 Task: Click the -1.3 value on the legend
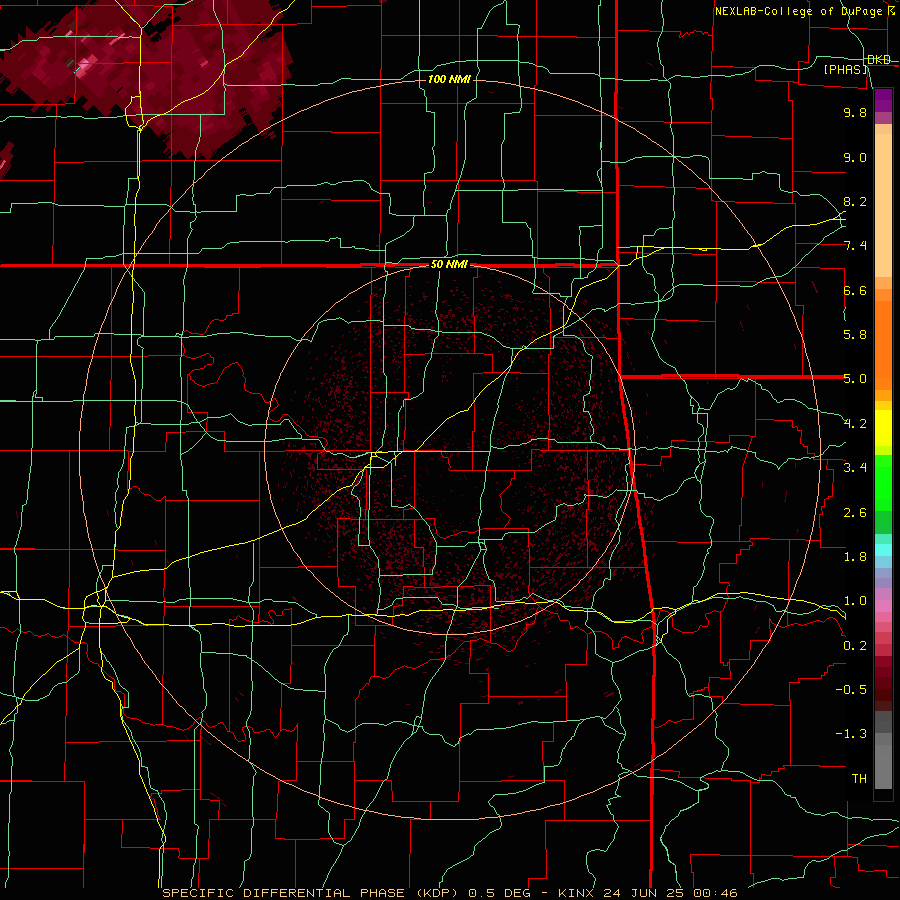[851, 734]
